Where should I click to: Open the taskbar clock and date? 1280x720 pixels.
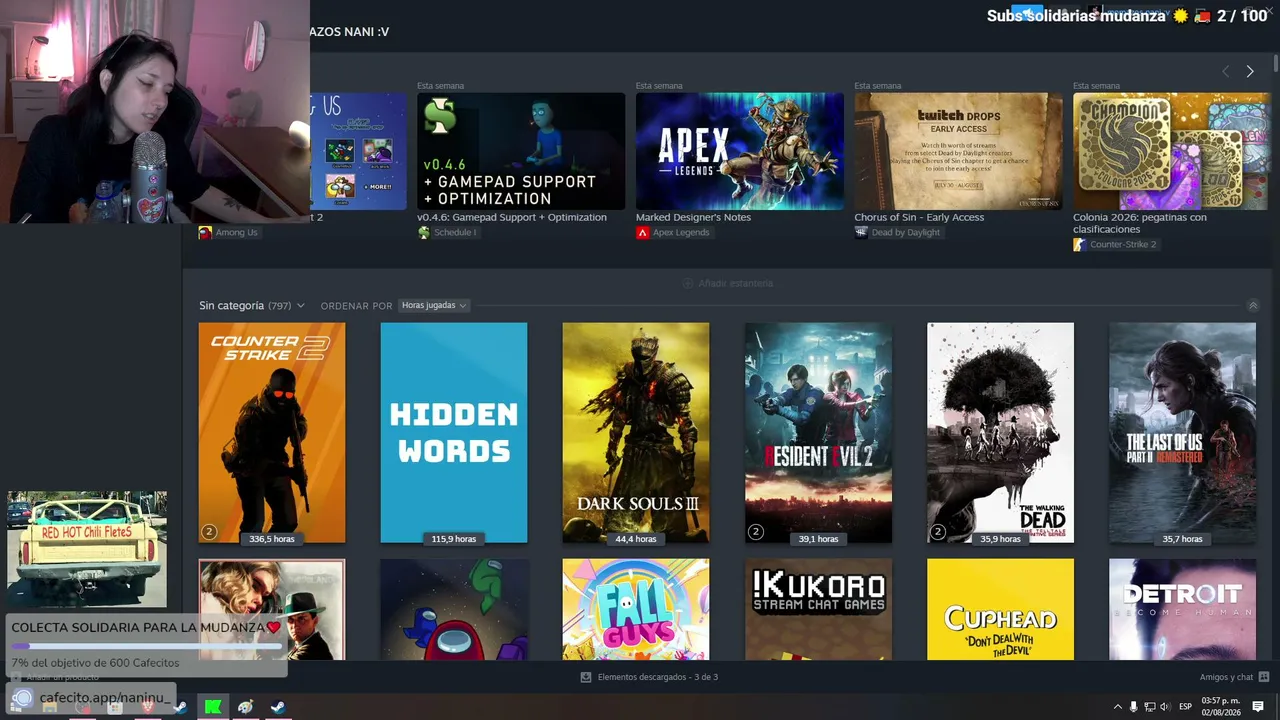1220,707
